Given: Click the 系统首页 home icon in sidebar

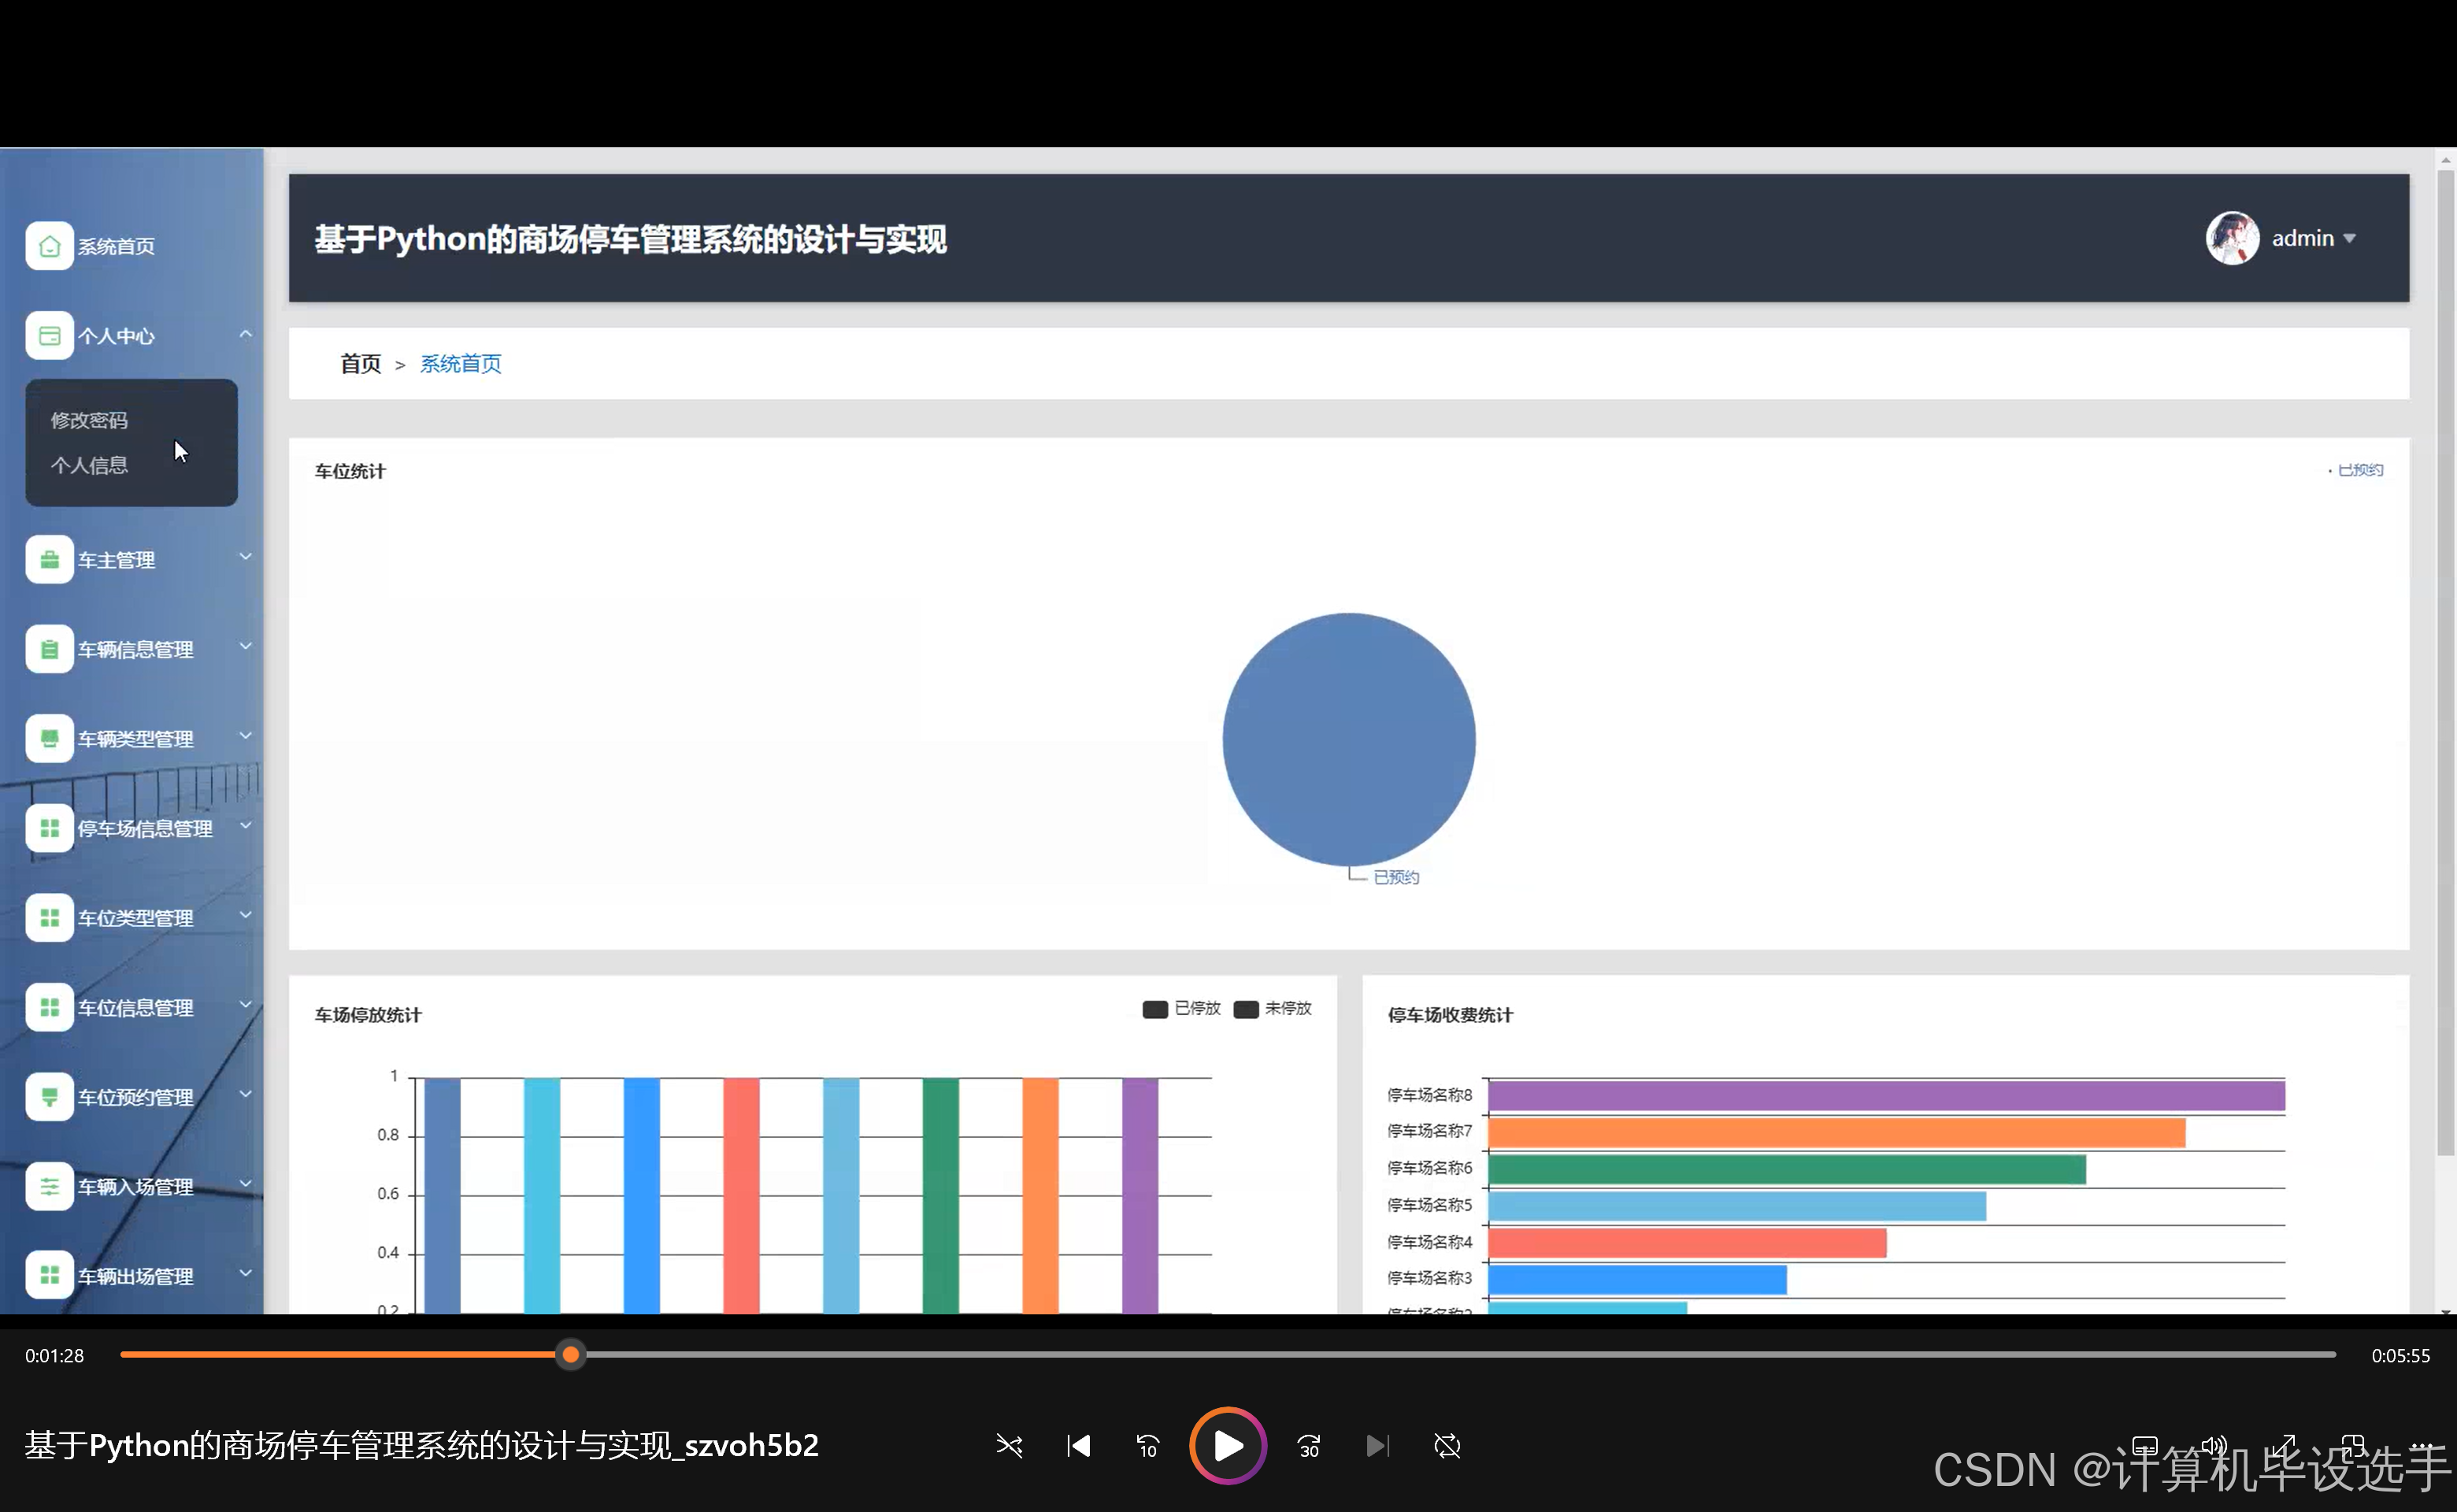Looking at the screenshot, I should [49, 246].
